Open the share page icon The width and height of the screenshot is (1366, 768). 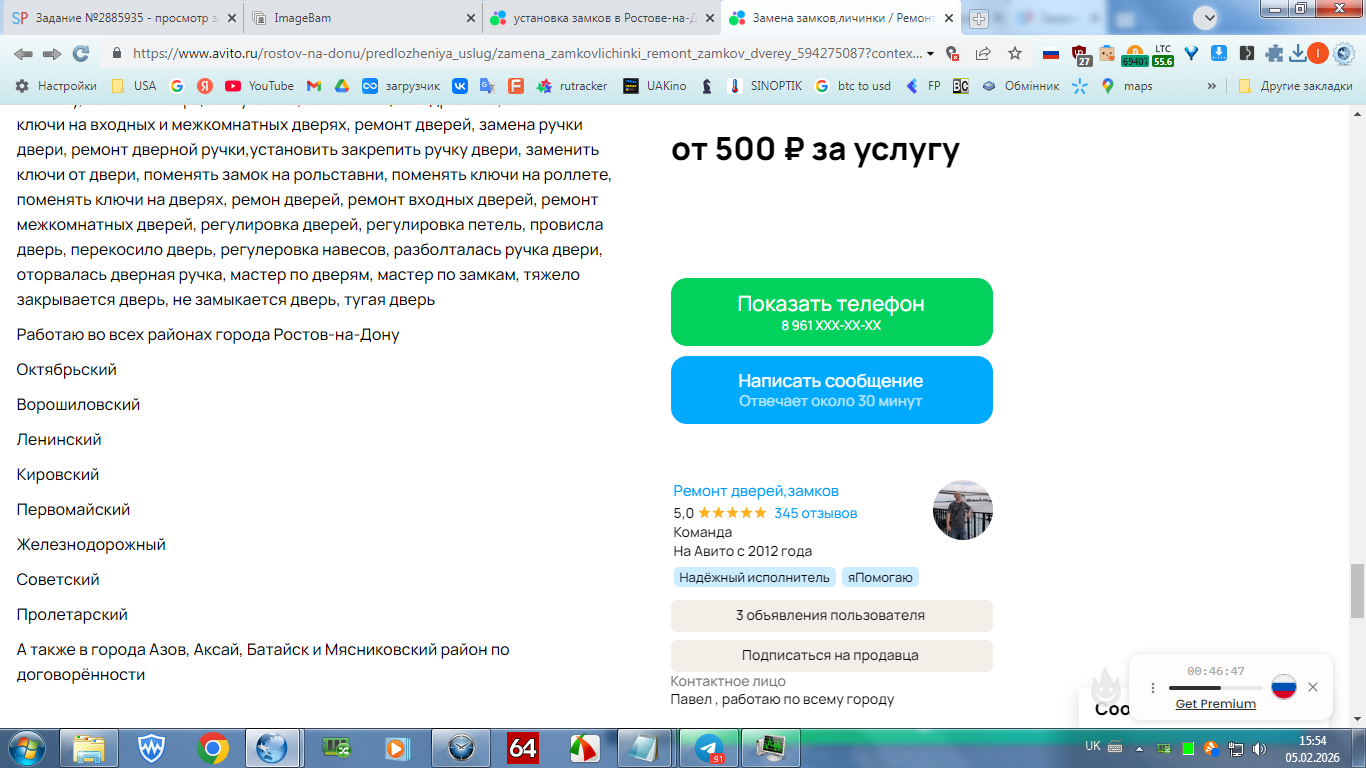983,54
